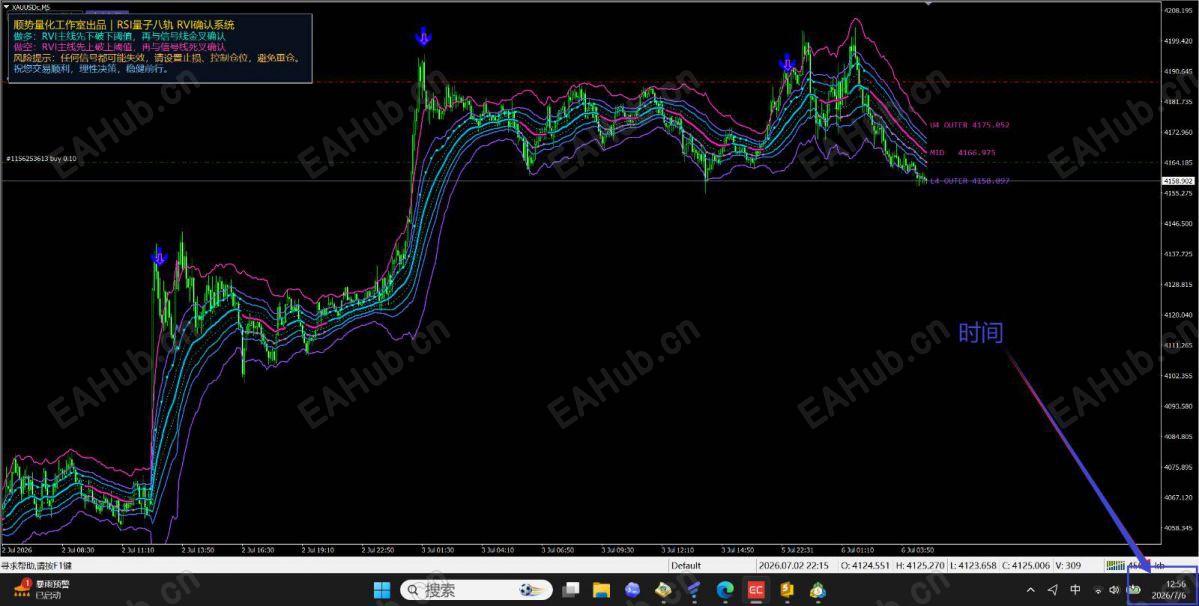Screen dimensions: 1199x606
Task: Open Microsoft Edge from the taskbar
Action: 725,590
